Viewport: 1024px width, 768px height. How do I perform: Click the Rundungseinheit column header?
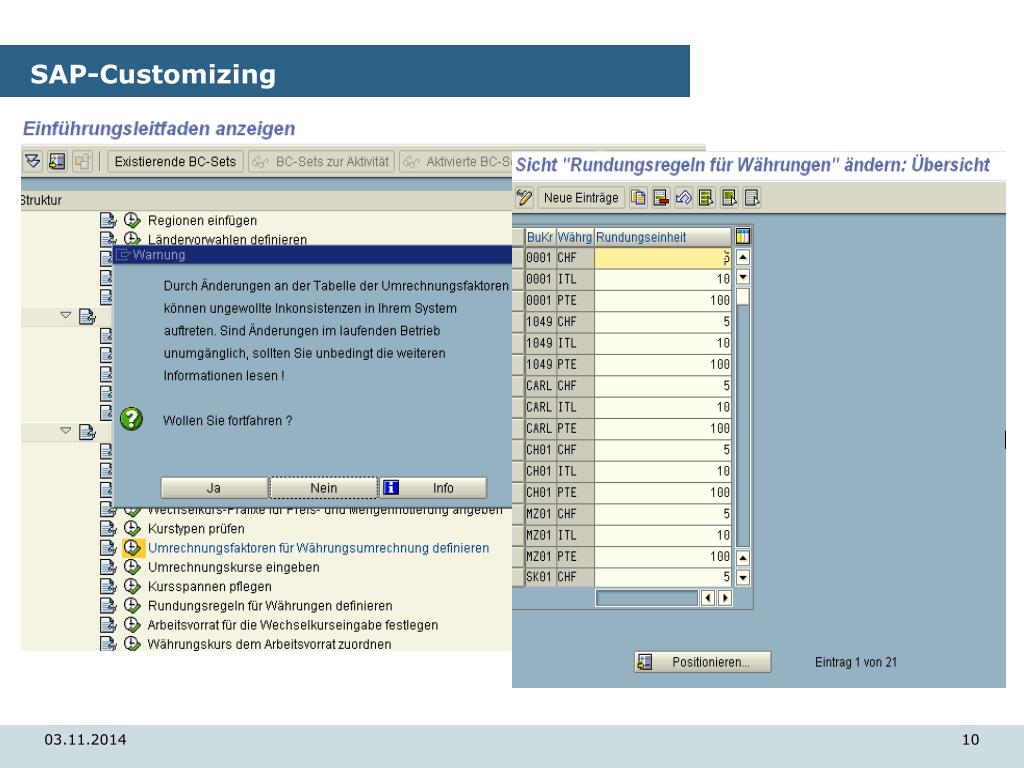point(662,237)
